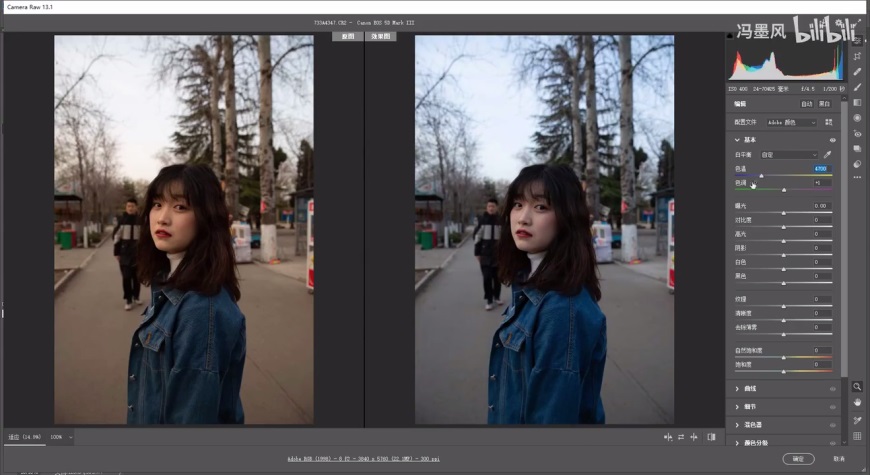Browse profiles with the grid icon

[828, 122]
